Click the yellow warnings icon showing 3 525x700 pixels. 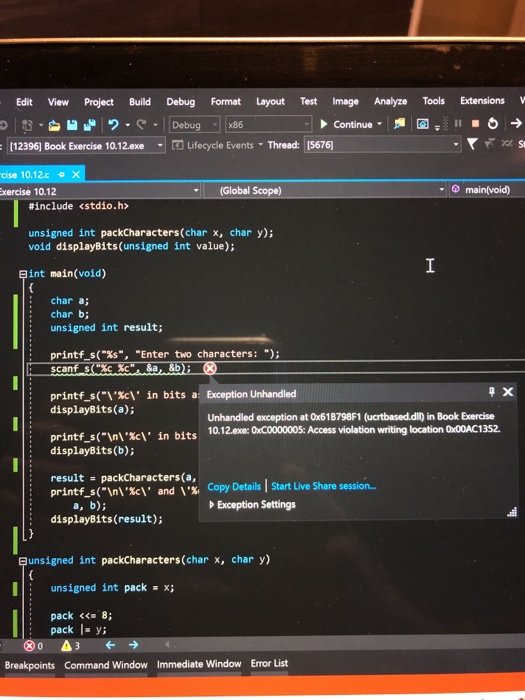pyautogui.click(x=66, y=646)
